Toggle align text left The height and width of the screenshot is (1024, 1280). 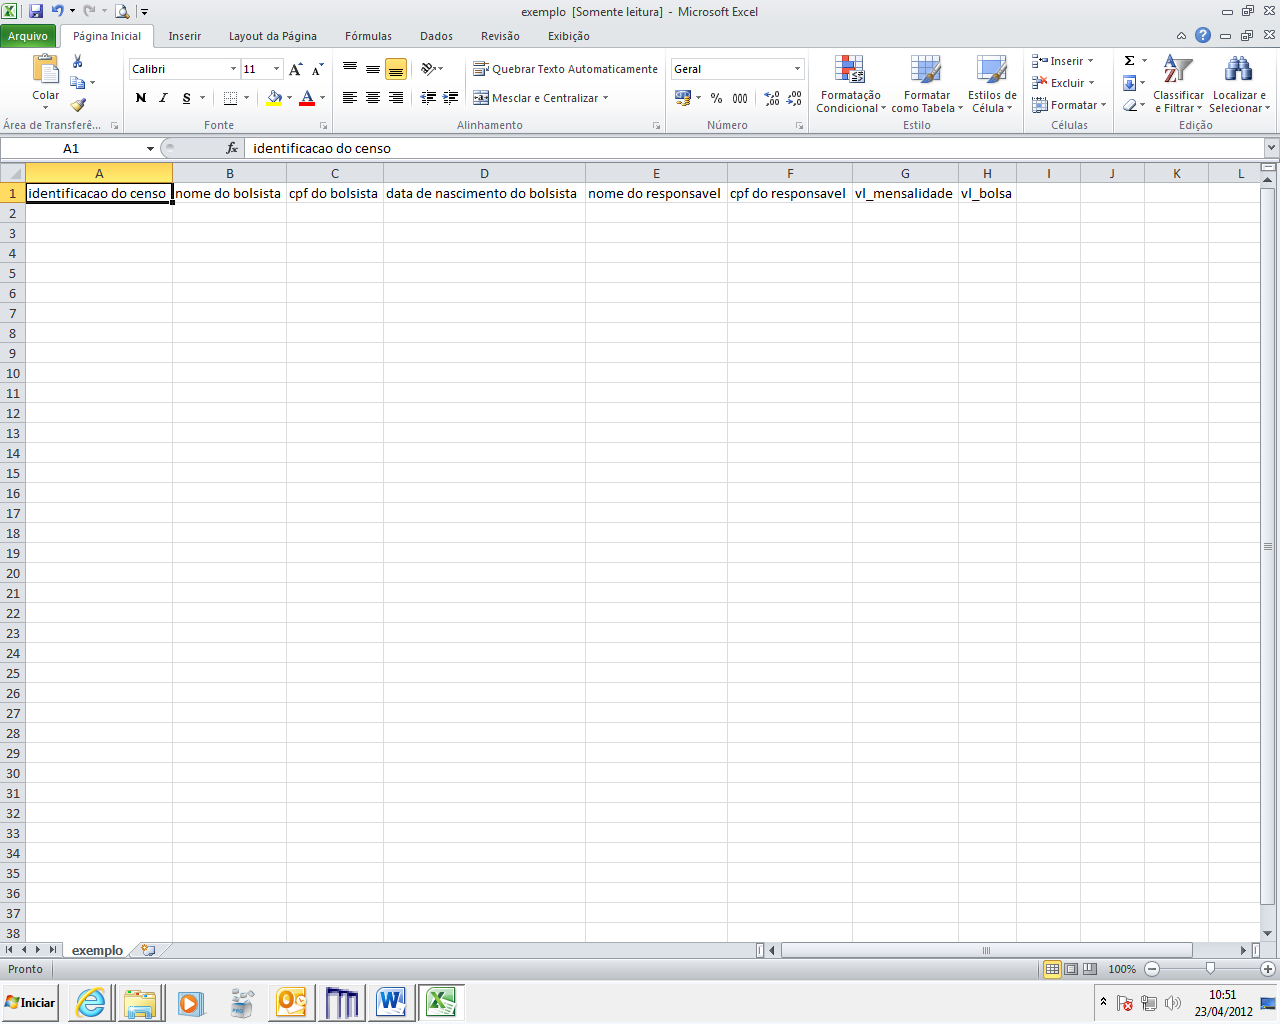(350, 98)
